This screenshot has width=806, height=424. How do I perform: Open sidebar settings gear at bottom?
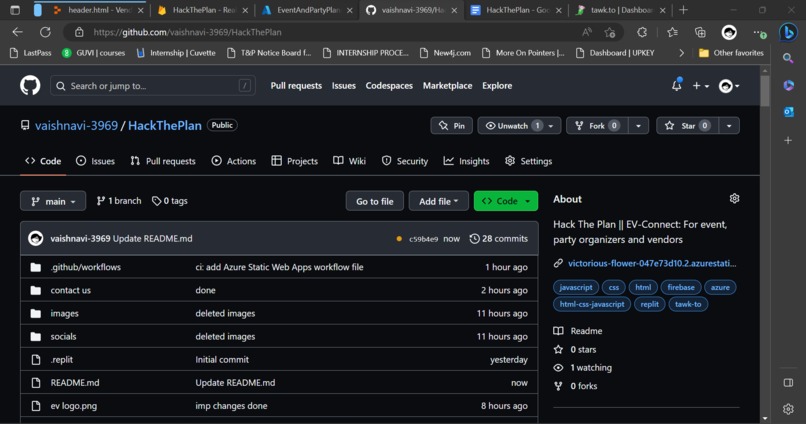[x=788, y=409]
